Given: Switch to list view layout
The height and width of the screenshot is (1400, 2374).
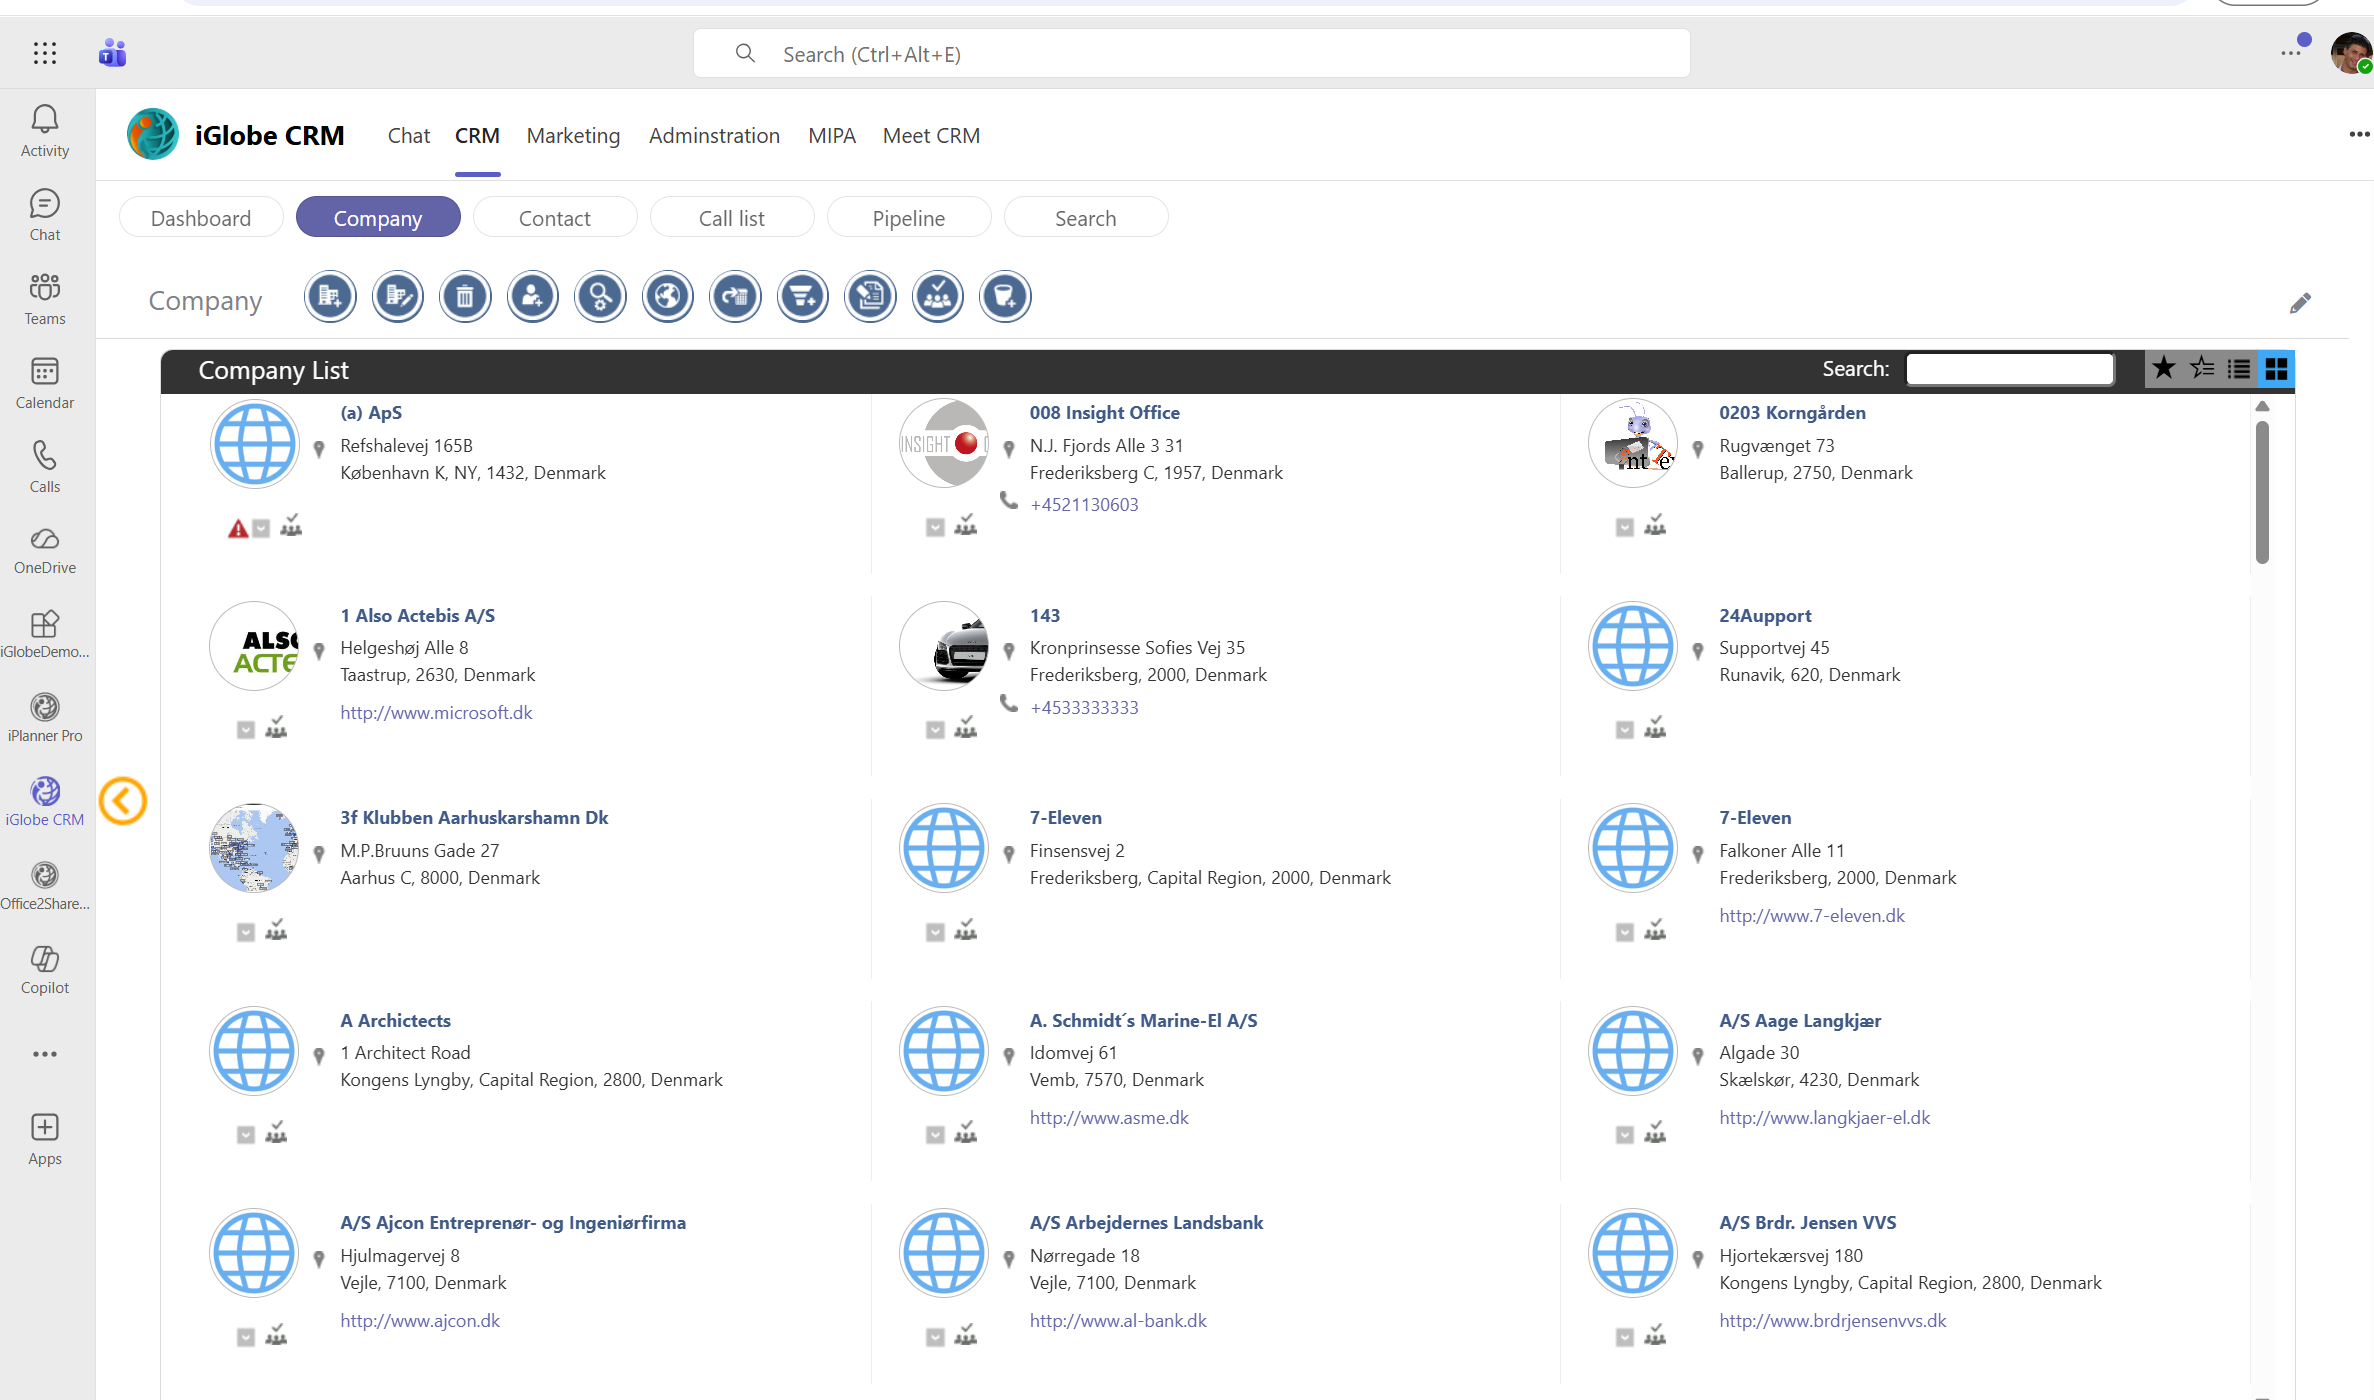Looking at the screenshot, I should 2239,369.
